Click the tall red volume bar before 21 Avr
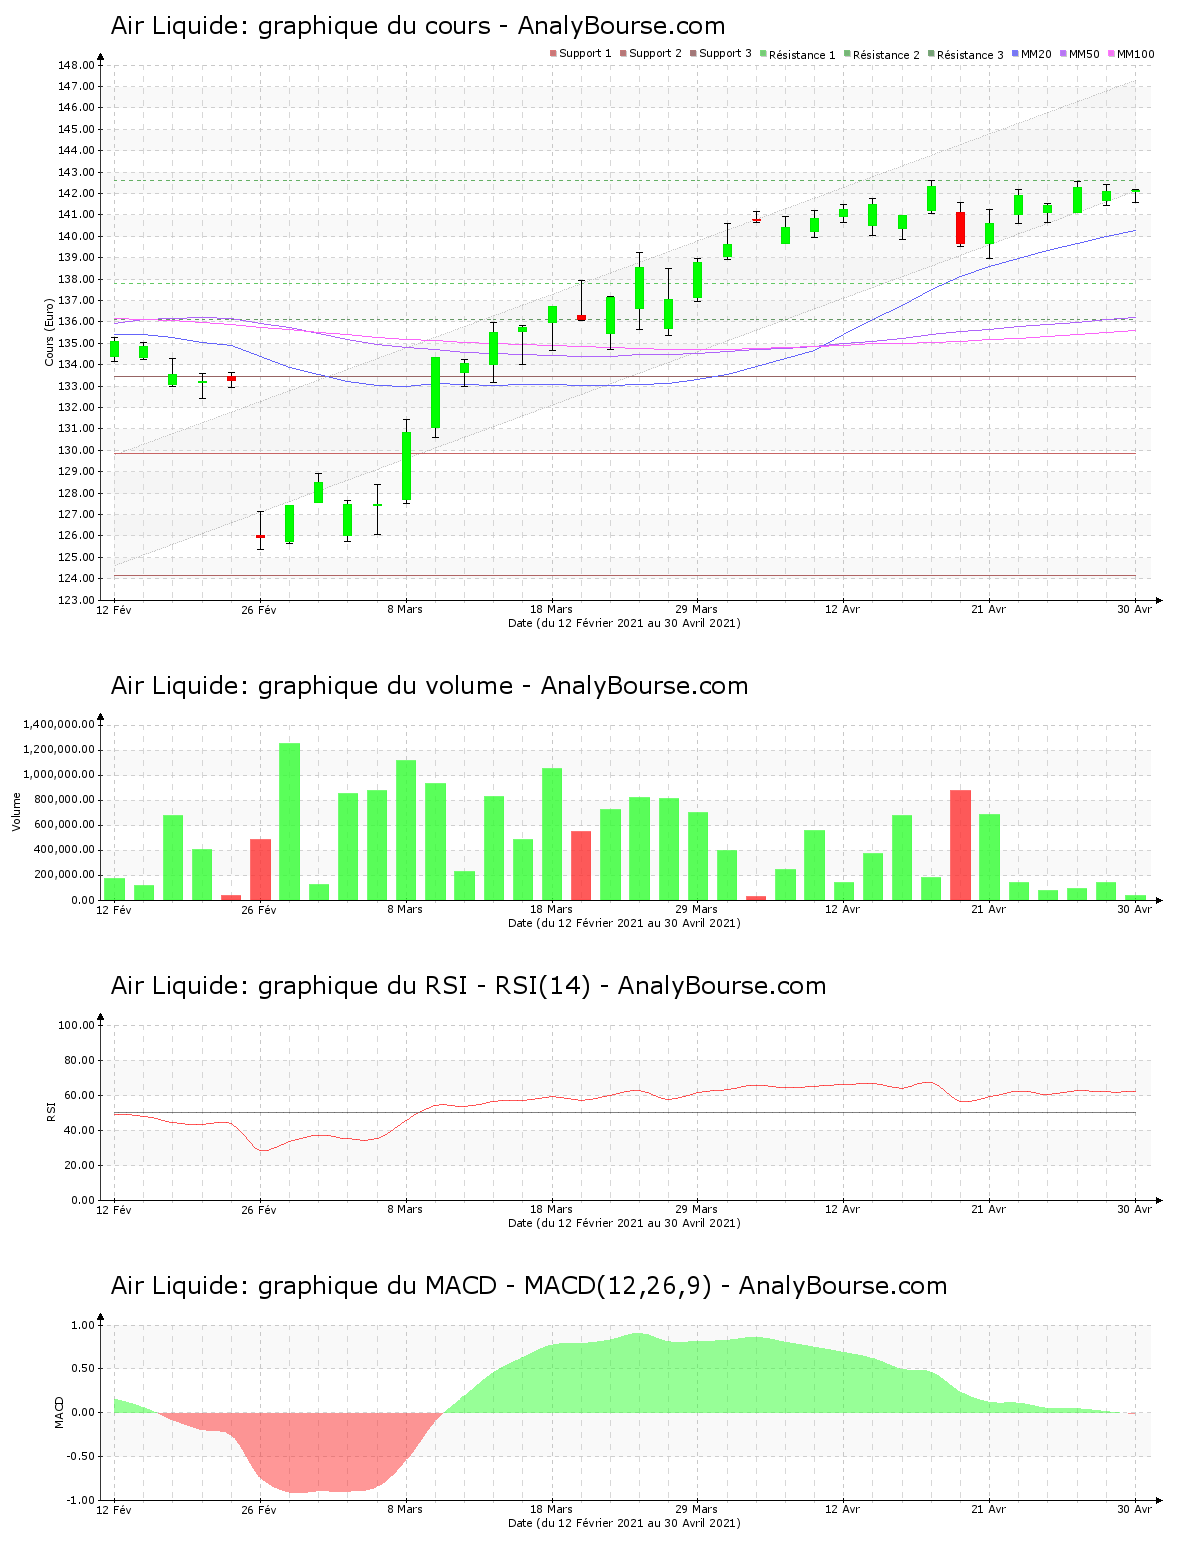 (x=960, y=845)
